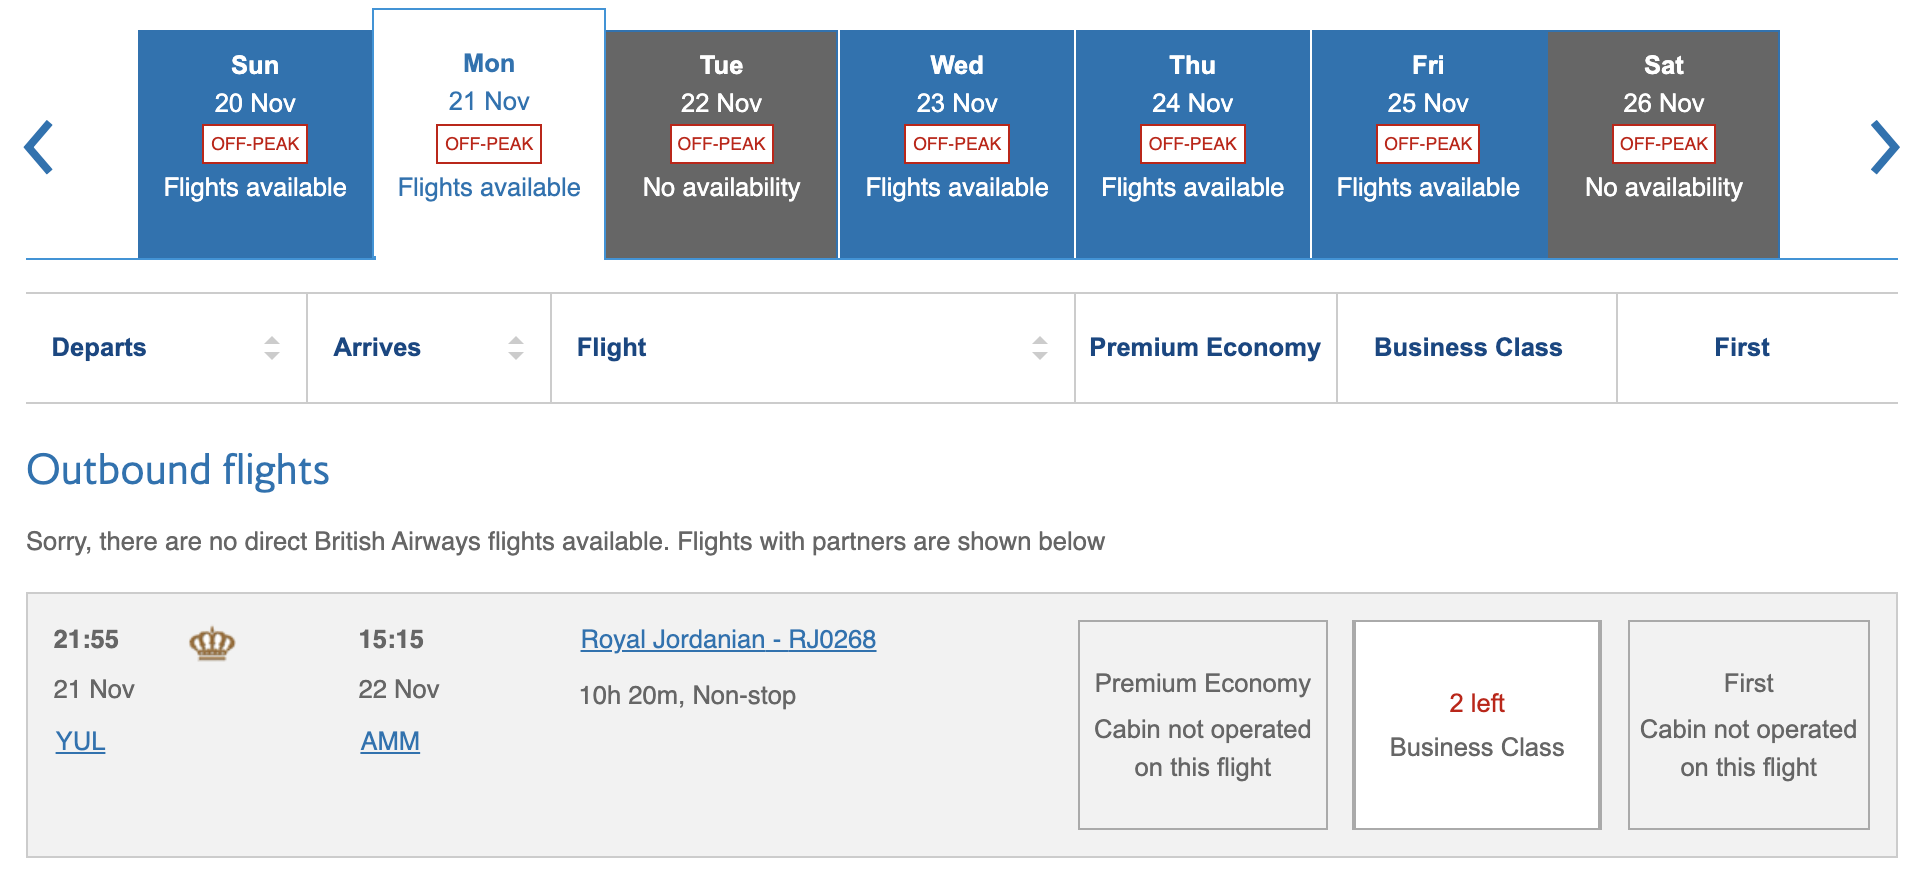Viewport: 1922px width, 876px height.
Task: Select the Wed 23 Nov date tab
Action: coord(957,144)
